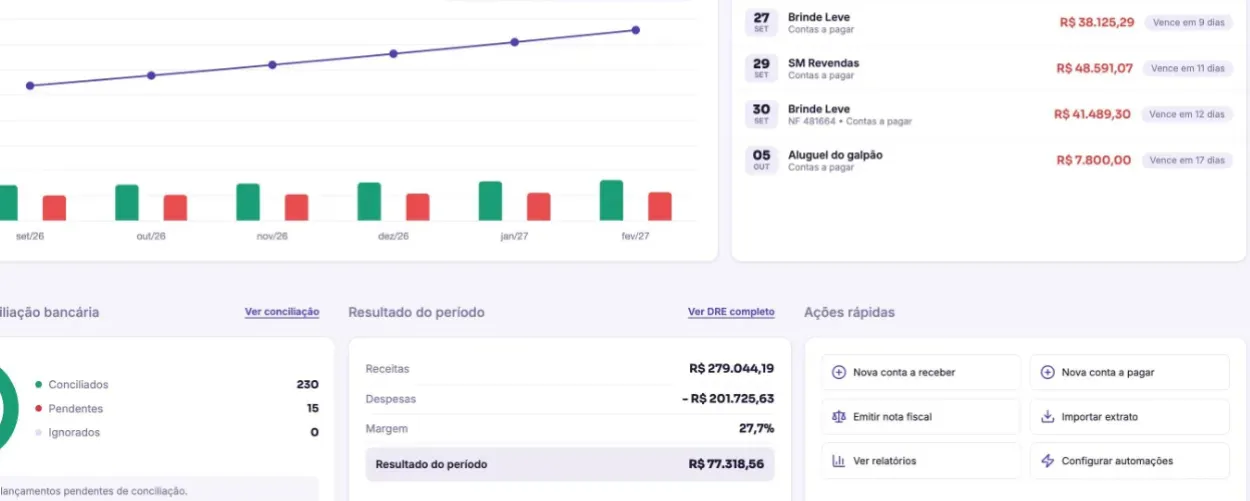Select the 27 SET date badge
Image resolution: width=1250 pixels, height=501 pixels.
pyautogui.click(x=761, y=22)
